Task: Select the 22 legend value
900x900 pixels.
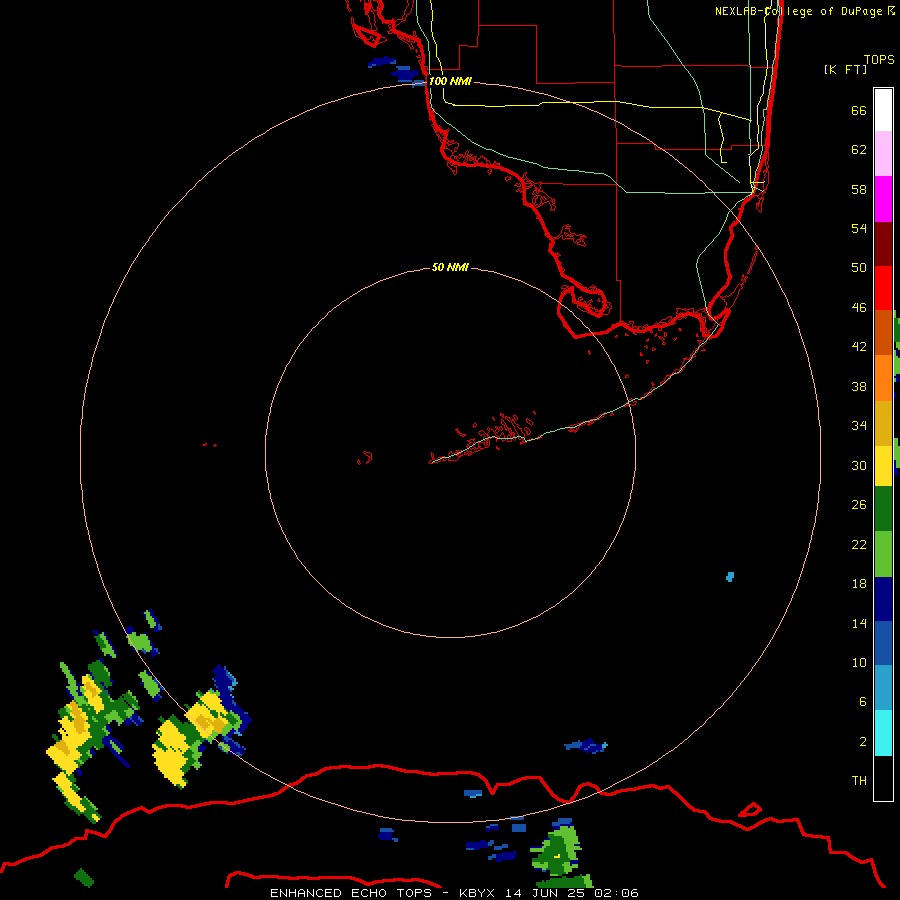Action: point(859,544)
